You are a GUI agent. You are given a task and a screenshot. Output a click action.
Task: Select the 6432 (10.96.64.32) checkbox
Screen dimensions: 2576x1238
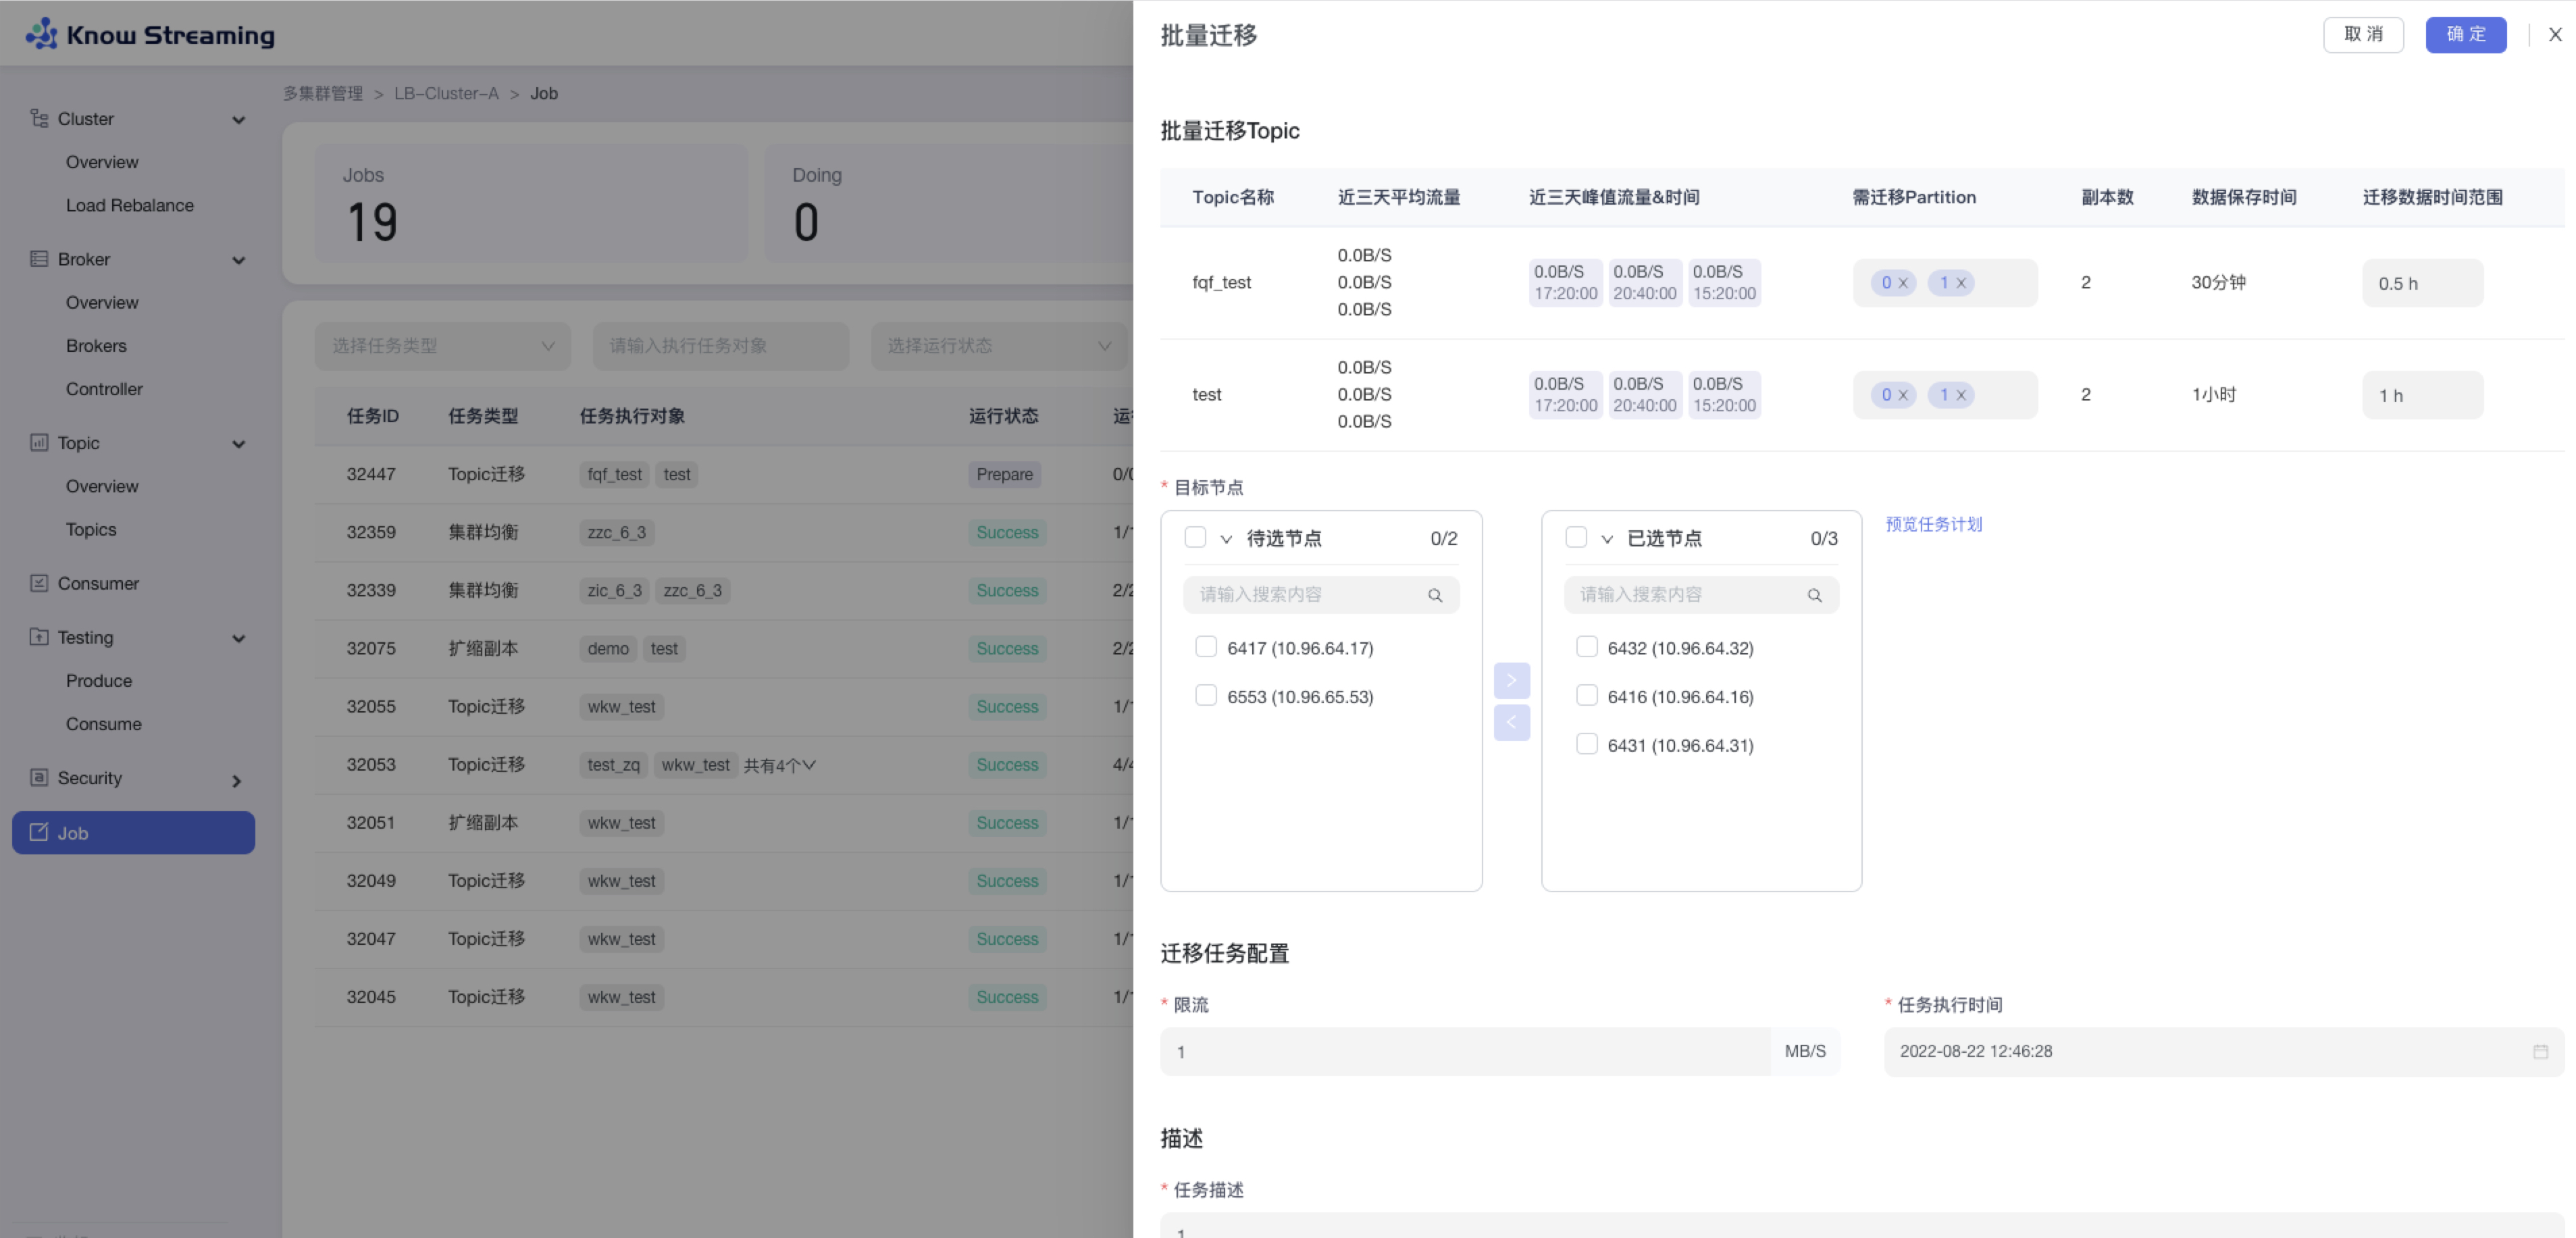[x=1586, y=647]
